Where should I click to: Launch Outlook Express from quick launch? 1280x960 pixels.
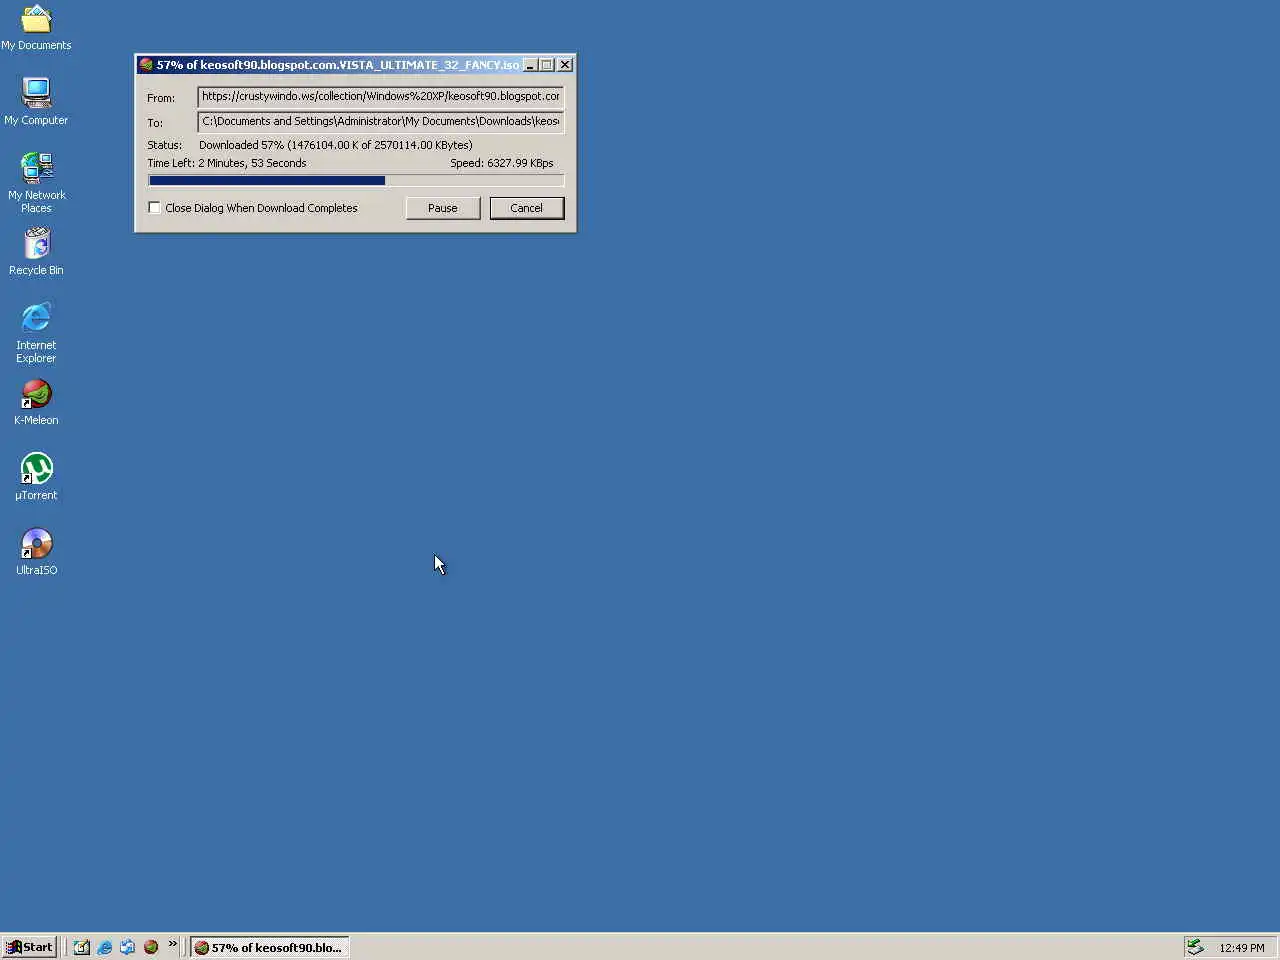click(128, 947)
